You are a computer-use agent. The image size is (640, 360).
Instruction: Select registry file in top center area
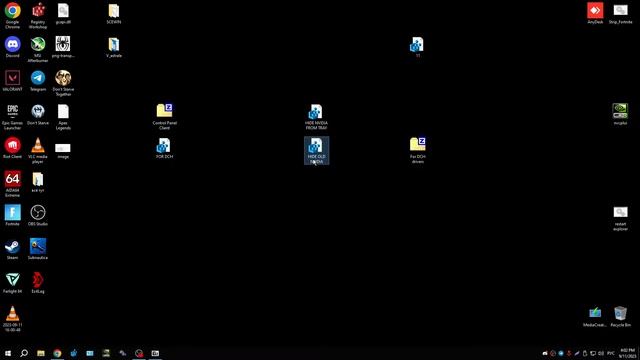(x=417, y=47)
